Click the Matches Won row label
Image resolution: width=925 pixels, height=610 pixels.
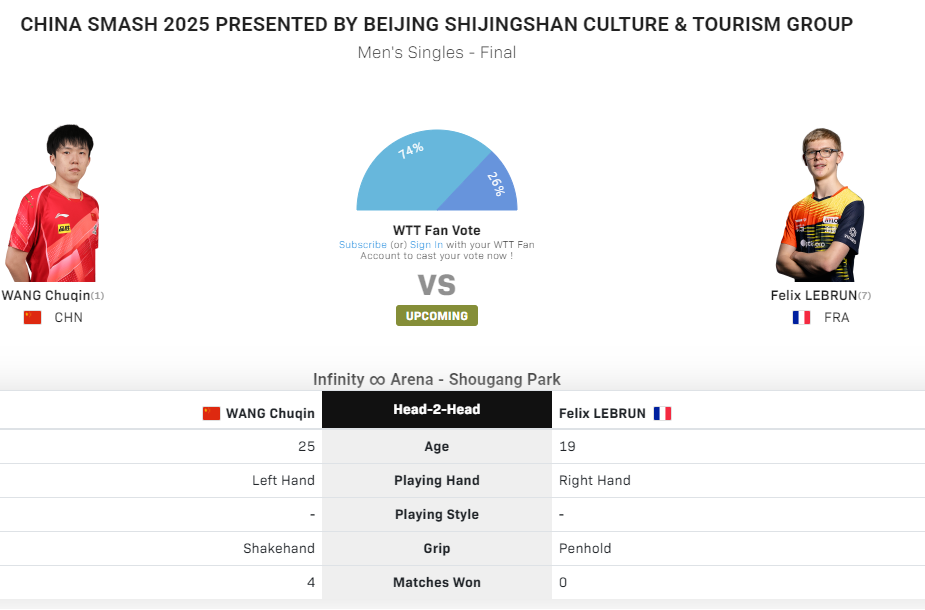(437, 582)
